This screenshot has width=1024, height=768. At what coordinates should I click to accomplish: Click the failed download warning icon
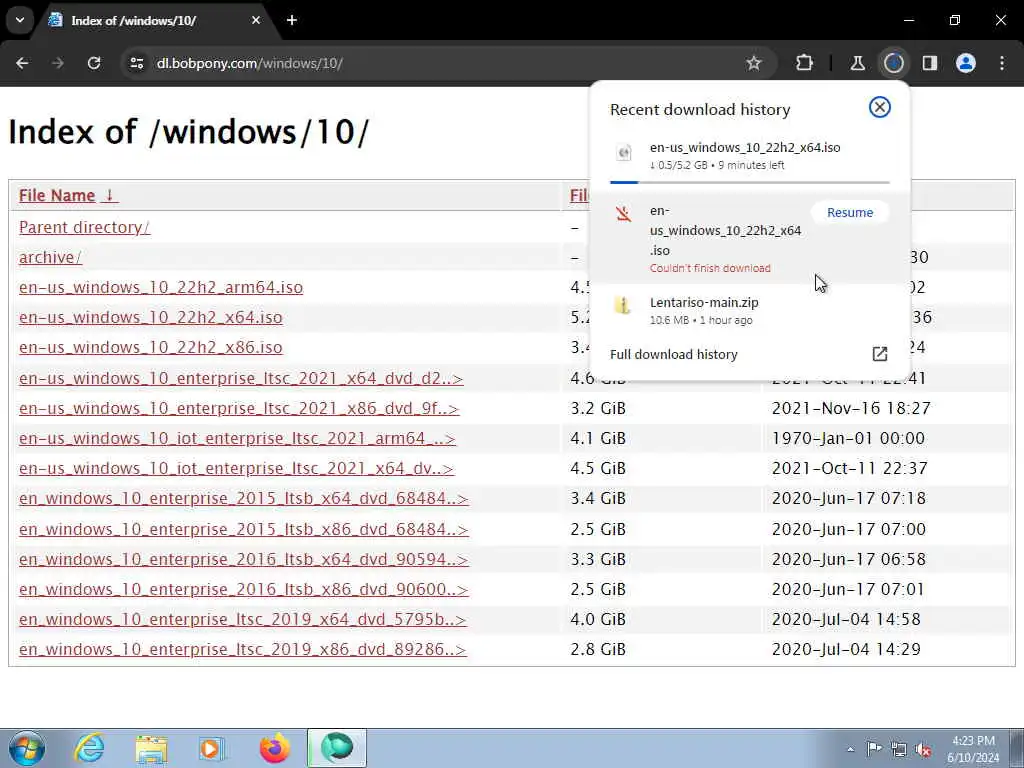tap(624, 214)
